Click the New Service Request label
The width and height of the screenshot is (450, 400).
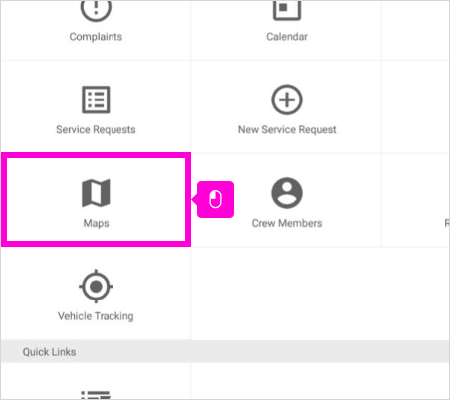287,129
